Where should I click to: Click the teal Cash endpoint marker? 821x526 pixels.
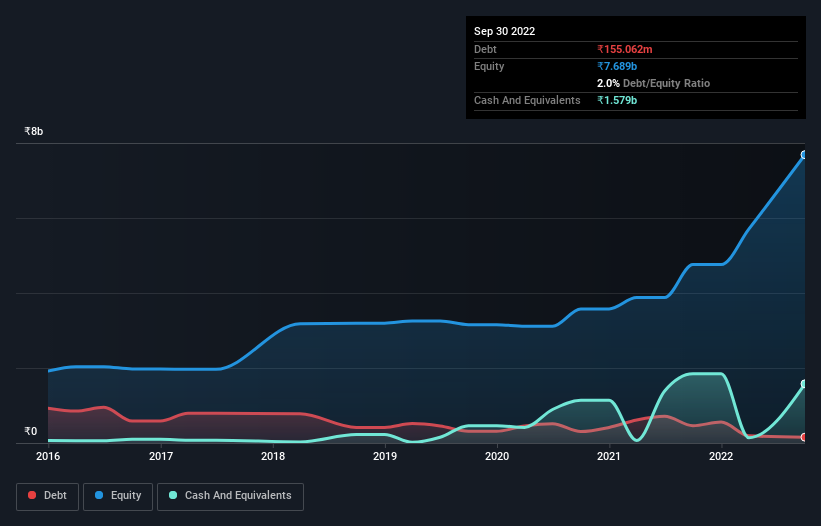(804, 384)
